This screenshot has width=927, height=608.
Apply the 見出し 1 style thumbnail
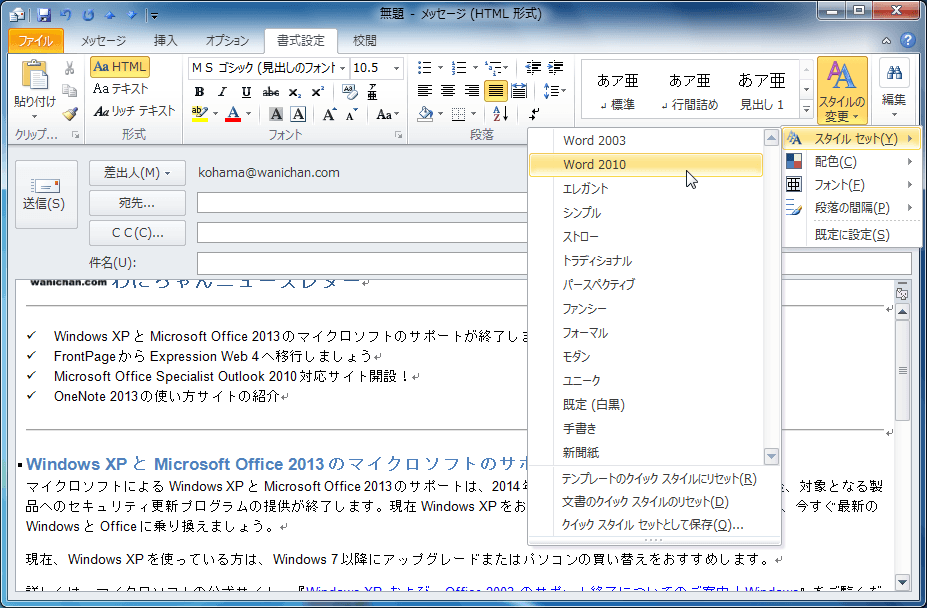(x=761, y=92)
